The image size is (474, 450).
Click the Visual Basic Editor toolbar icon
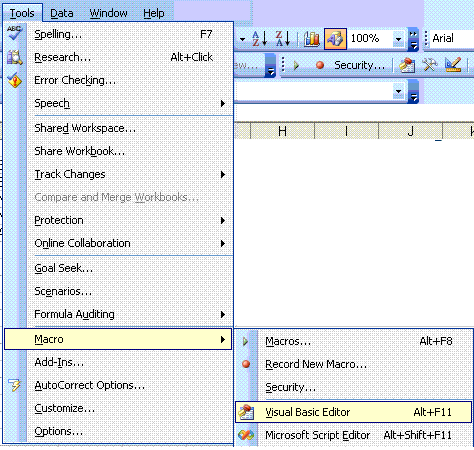407,65
